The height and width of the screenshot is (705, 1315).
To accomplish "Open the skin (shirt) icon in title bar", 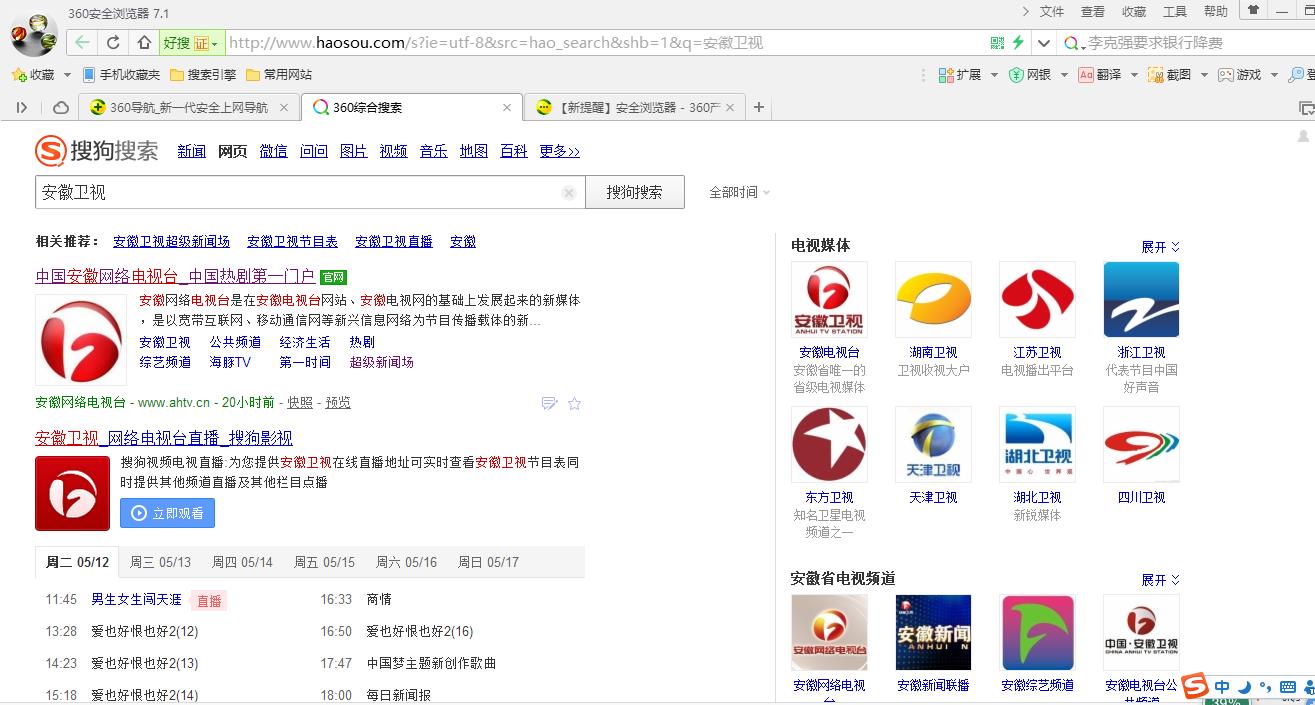I will (x=1253, y=10).
